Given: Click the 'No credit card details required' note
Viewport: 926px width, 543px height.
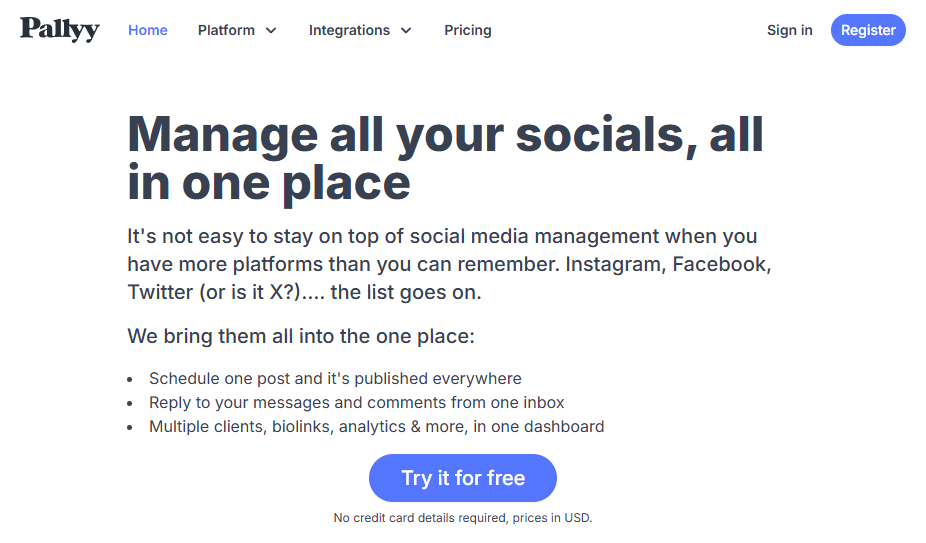Looking at the screenshot, I should pyautogui.click(x=463, y=518).
